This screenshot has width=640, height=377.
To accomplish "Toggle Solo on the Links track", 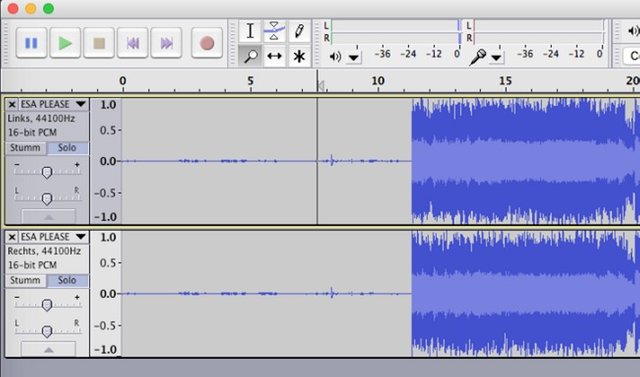I will (x=67, y=148).
